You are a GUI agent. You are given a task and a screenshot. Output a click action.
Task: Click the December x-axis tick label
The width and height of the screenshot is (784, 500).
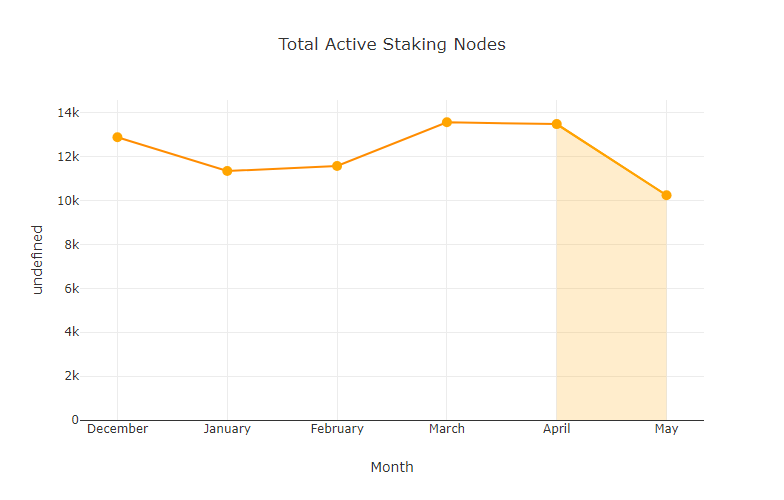pos(117,429)
